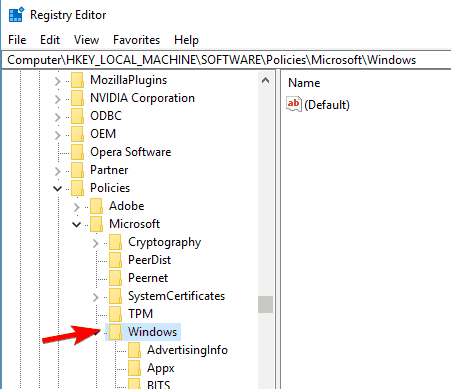Click the Microsoft folder icon
Viewport: 451px width, 389px height.
coord(96,225)
